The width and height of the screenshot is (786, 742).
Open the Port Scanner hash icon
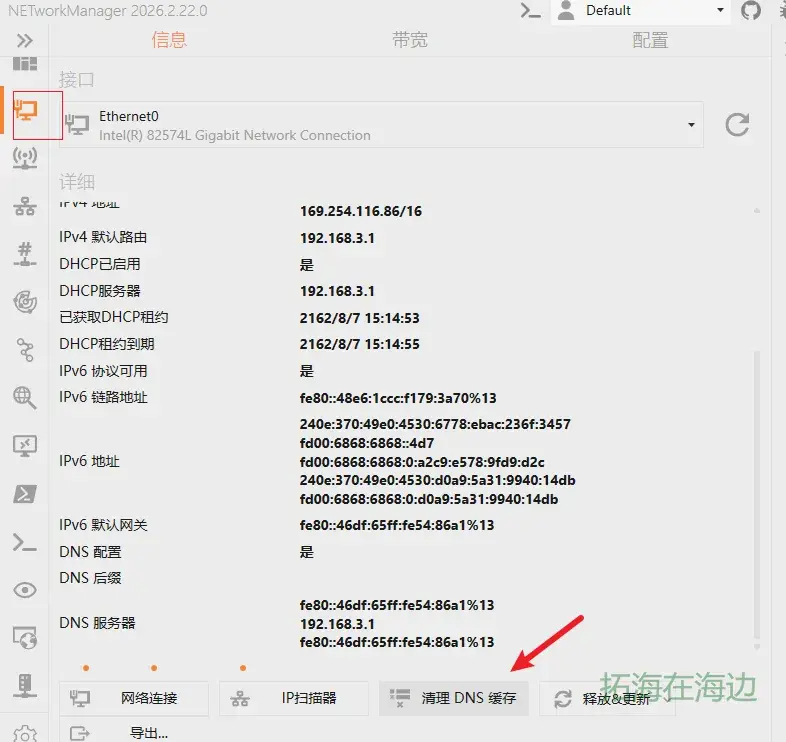(x=25, y=254)
